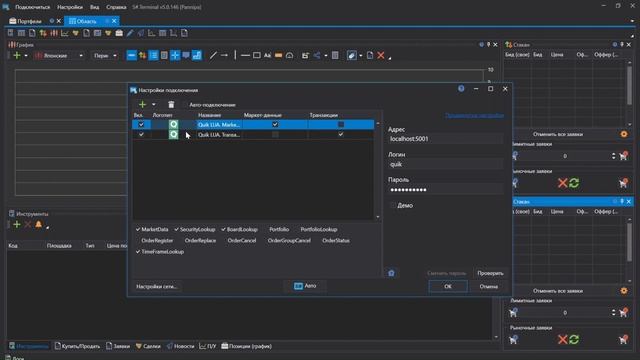Image resolution: width=640 pixels, height=360 pixels.
Task: Click the briefcase icon in the main toolbar
Action: pyautogui.click(x=119, y=33)
